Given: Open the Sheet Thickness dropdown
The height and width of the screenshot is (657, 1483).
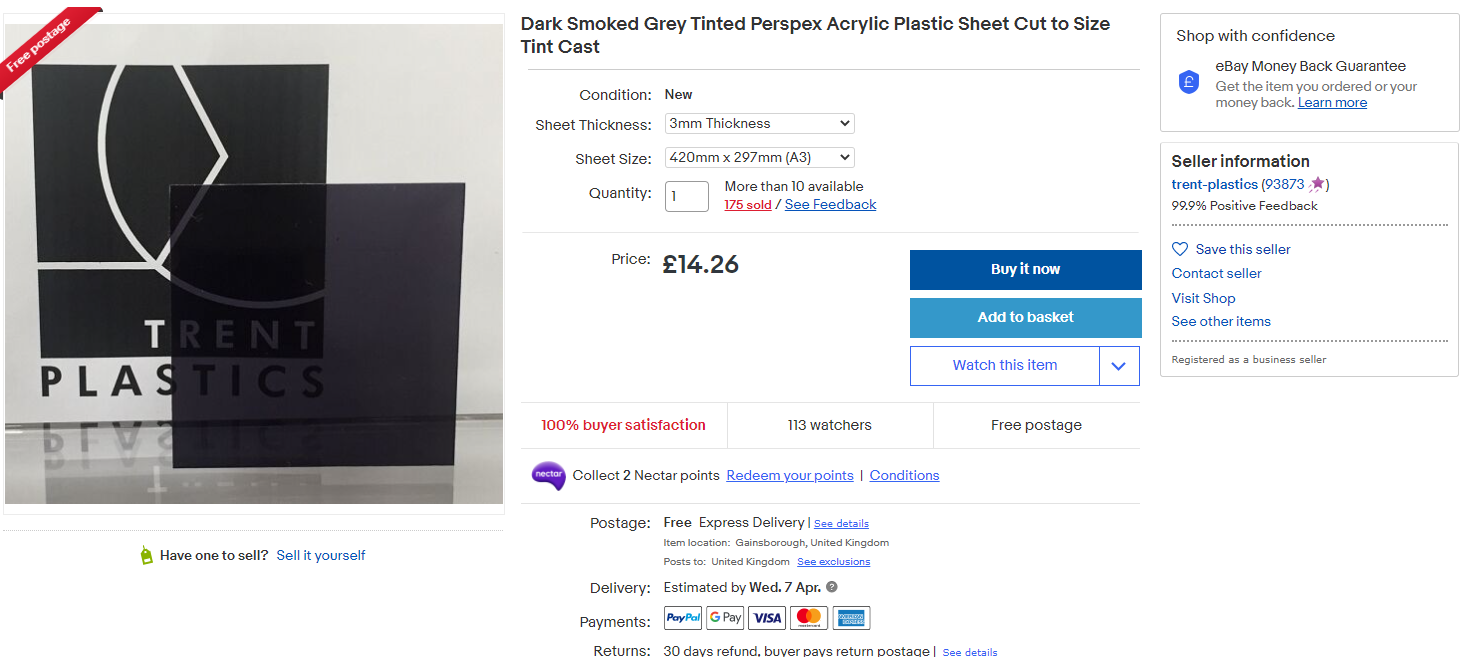Looking at the screenshot, I should click(x=759, y=123).
